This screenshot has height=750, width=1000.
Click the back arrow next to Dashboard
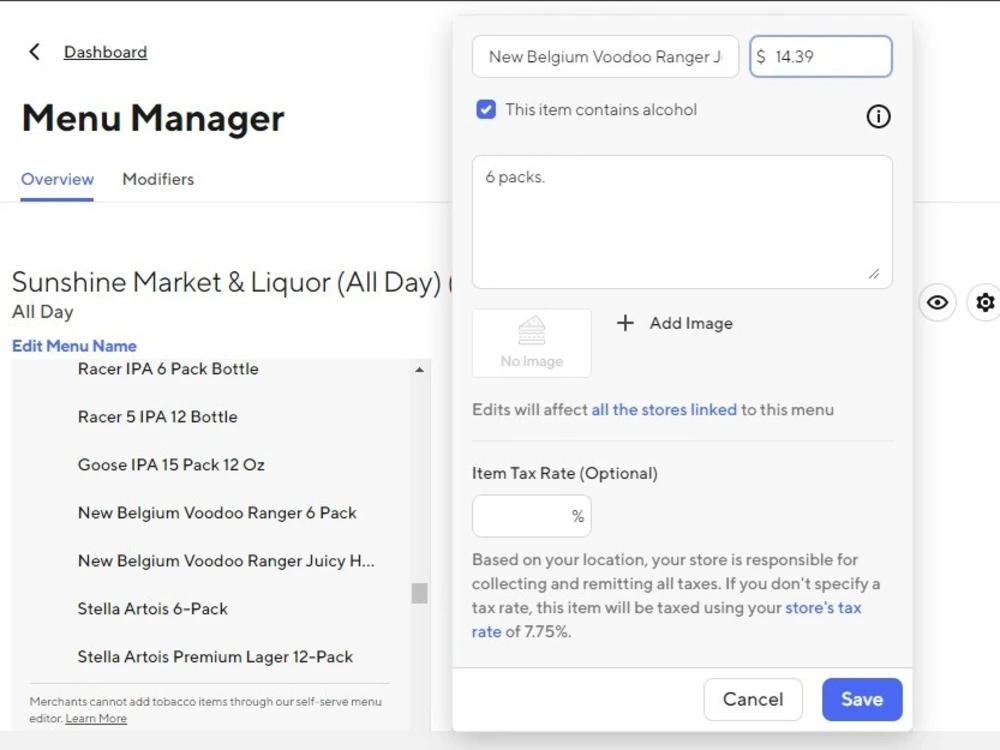coord(34,52)
